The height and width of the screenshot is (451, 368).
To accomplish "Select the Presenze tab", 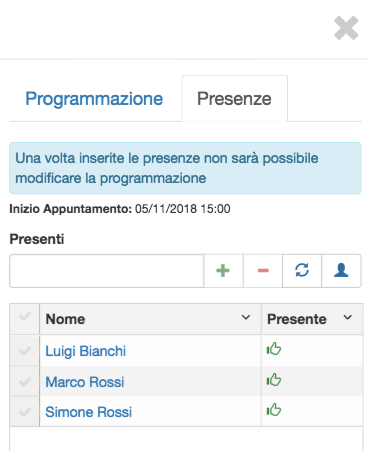I will (234, 99).
